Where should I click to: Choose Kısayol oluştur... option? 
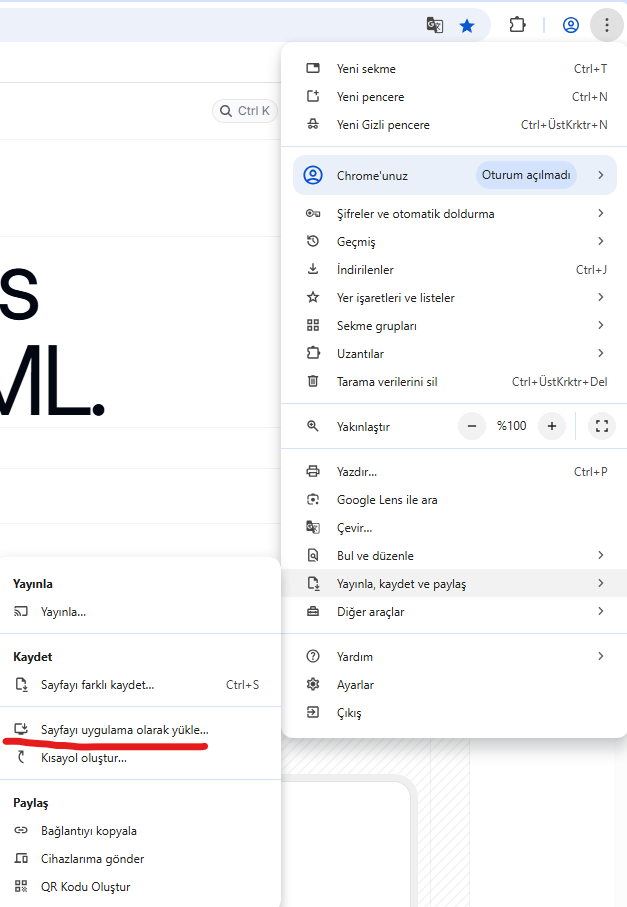click(140, 758)
